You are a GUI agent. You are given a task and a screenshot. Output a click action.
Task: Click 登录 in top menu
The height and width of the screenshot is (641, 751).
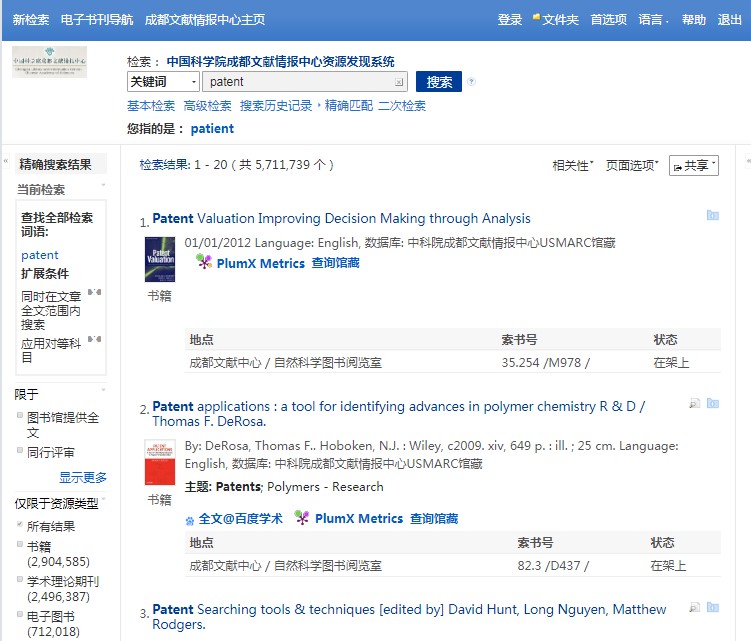click(510, 20)
